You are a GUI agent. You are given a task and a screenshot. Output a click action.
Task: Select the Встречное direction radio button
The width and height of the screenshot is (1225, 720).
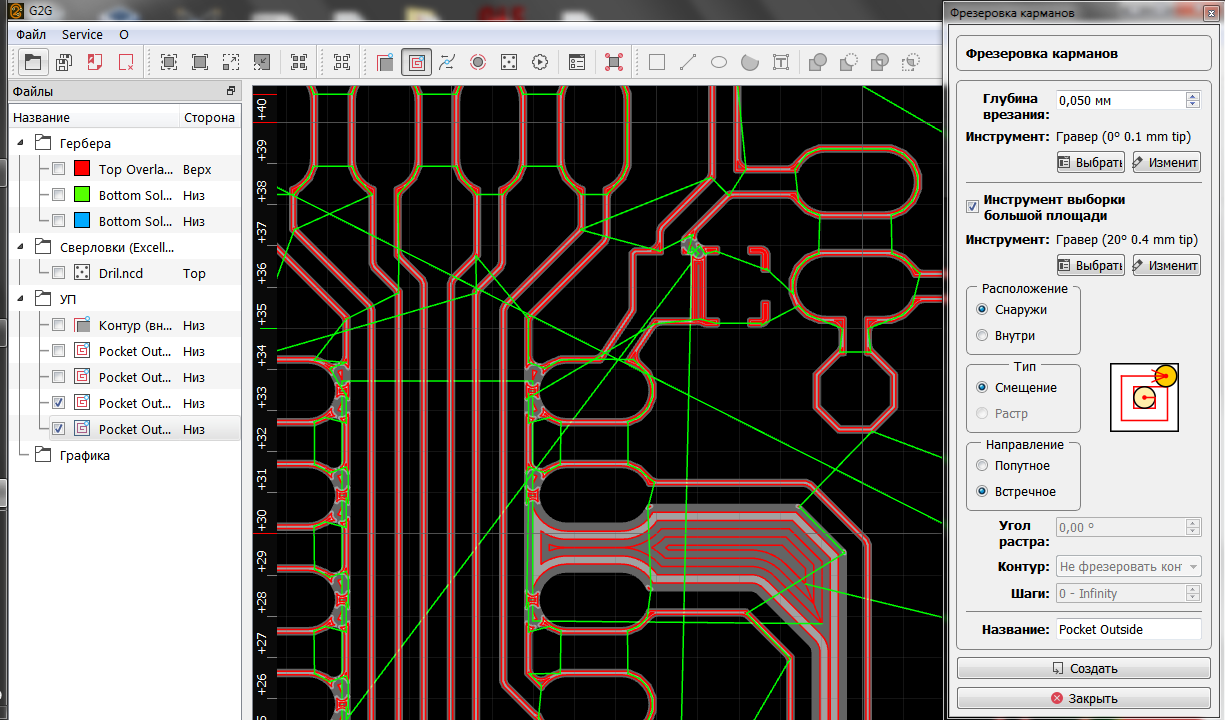click(982, 492)
